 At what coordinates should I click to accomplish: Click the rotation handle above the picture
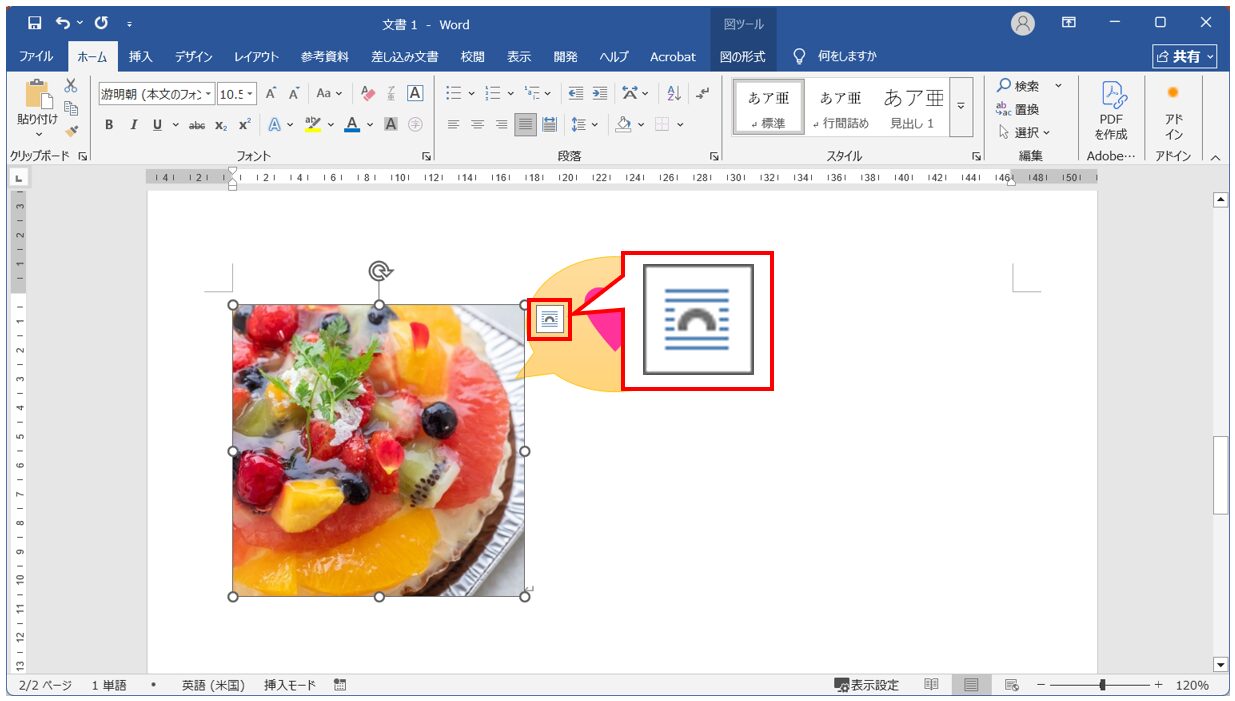[379, 271]
